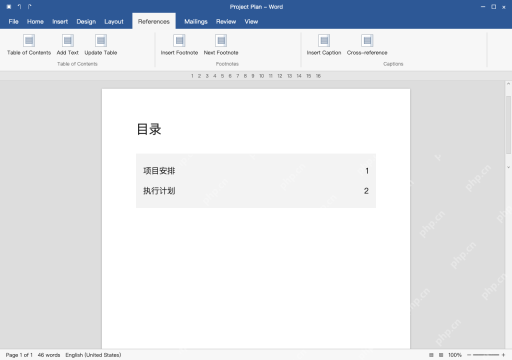This screenshot has height=360, width=512.
Task: Undo using the title bar arrow
Action: pyautogui.click(x=19, y=7)
